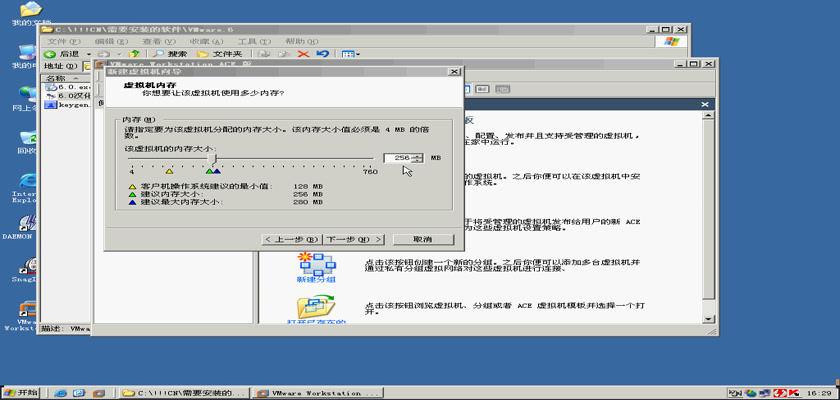This screenshot has width=840, height=400.
Task: Close the VMware home tab with white X
Action: tap(705, 104)
